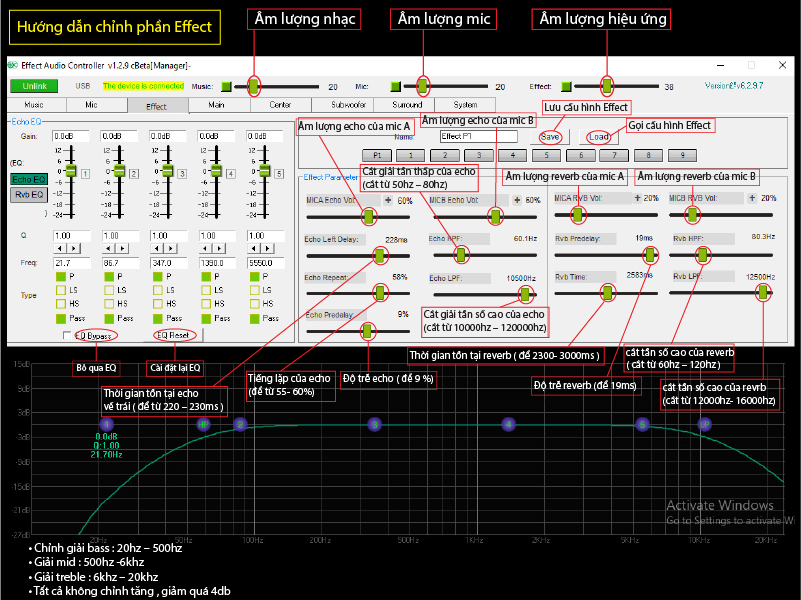Increase Q of band 3 with right arrow
The image size is (801, 600).
[171, 248]
